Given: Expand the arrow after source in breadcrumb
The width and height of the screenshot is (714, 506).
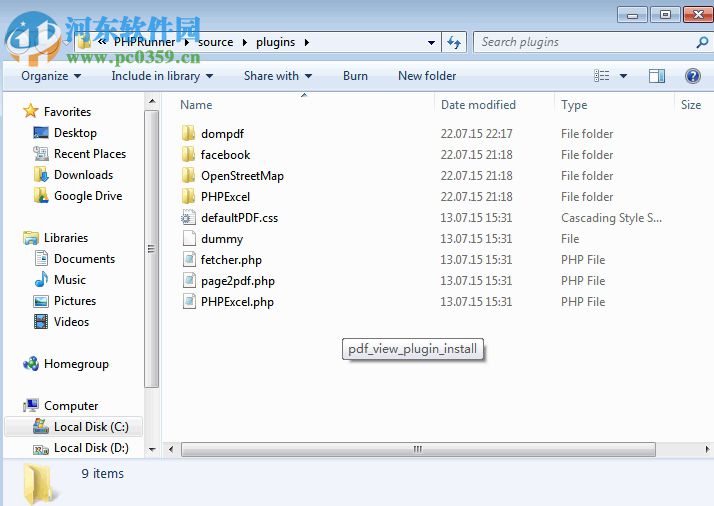Looking at the screenshot, I should pos(245,42).
